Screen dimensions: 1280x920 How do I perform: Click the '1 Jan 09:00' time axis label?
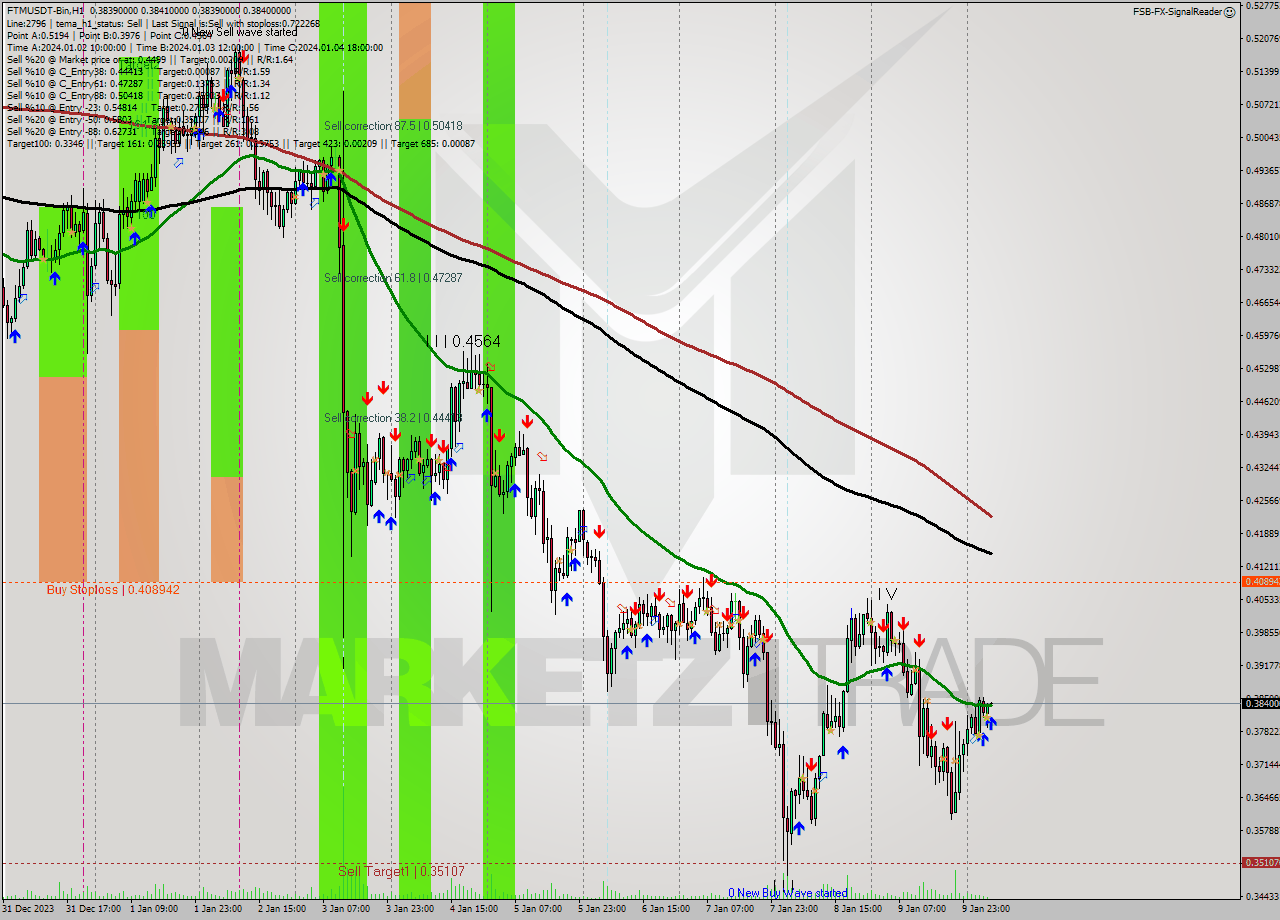pos(154,909)
